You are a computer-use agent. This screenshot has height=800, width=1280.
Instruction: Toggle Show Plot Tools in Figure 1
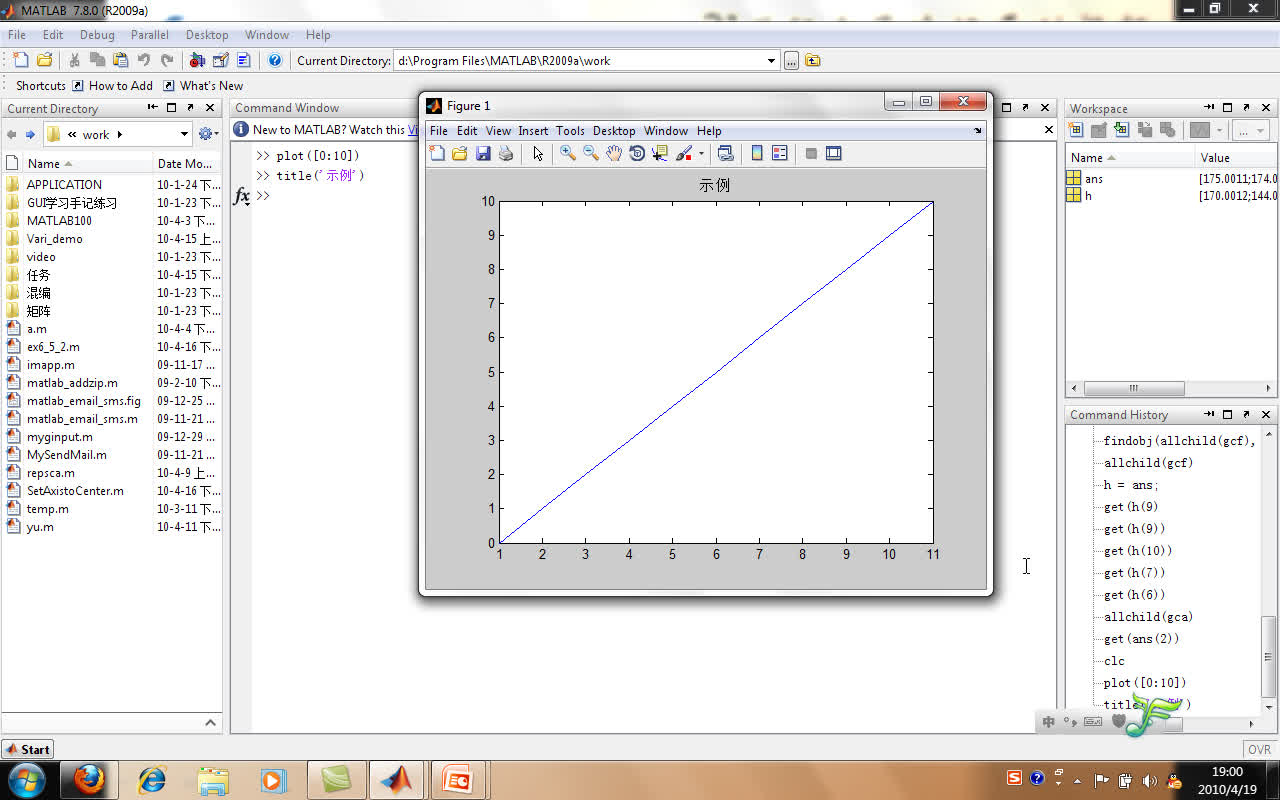(x=834, y=152)
